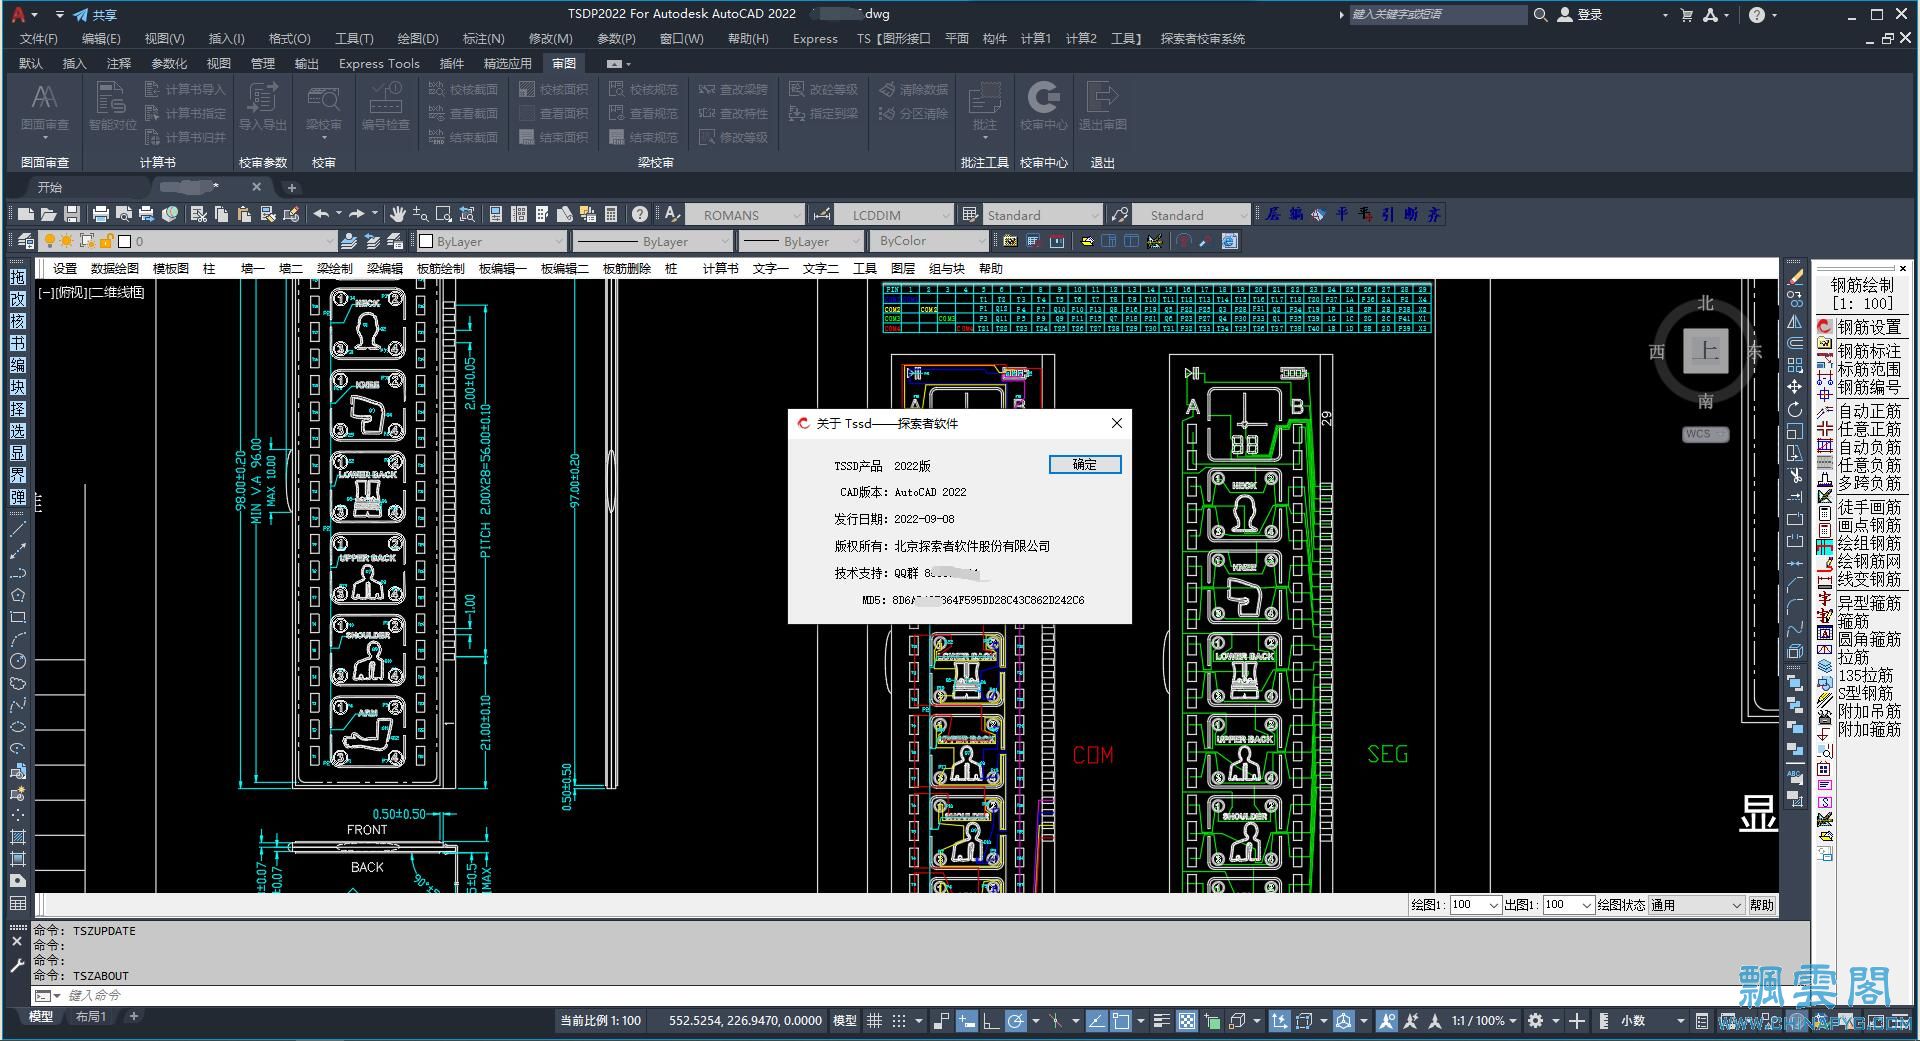
Task: Toggle 2D object snap in status bar
Action: pyautogui.click(x=1121, y=1021)
